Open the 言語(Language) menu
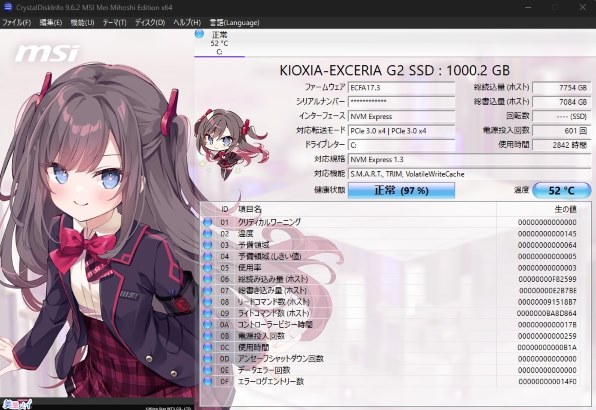 pyautogui.click(x=234, y=22)
